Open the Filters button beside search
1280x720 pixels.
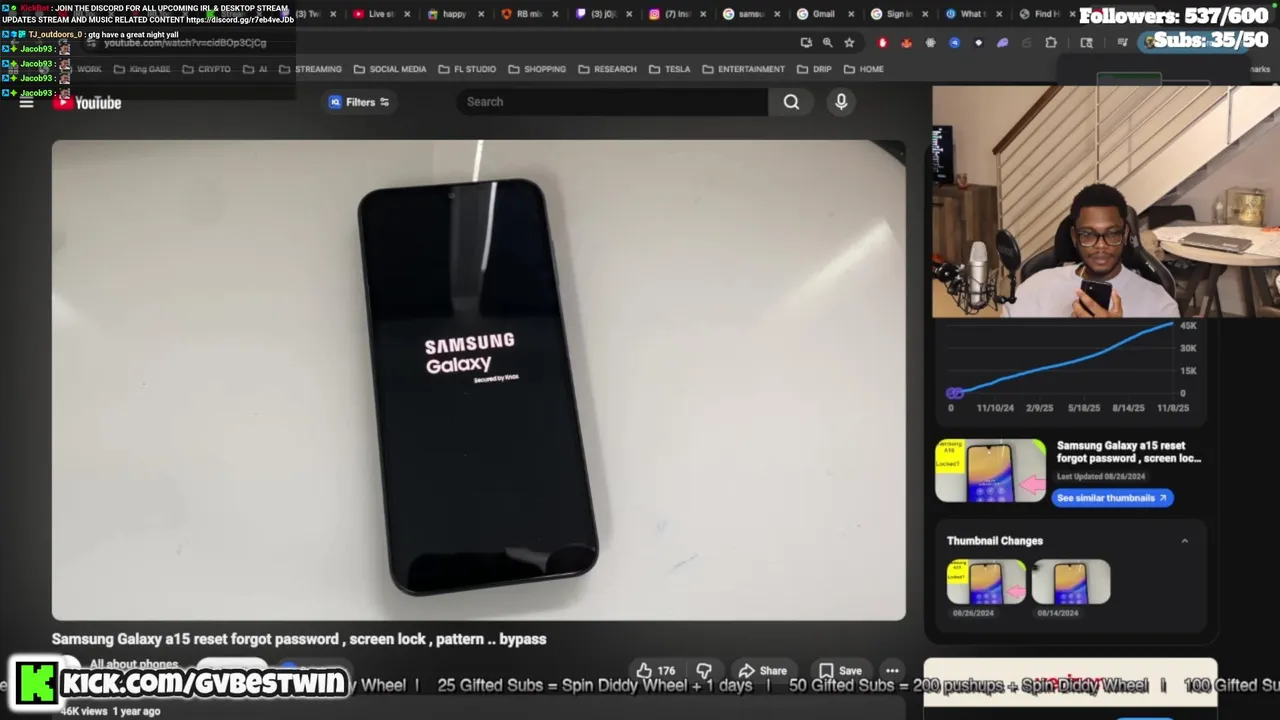coord(359,102)
